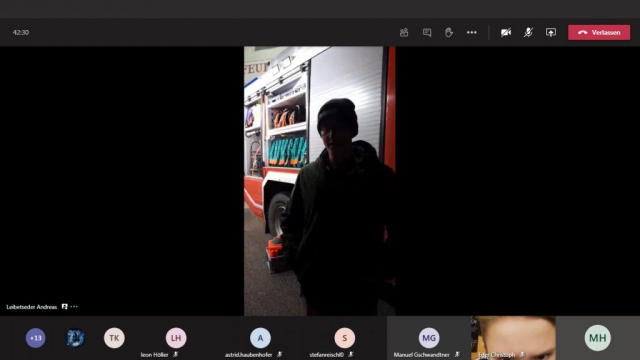Screen dimensions: 640x360
Task: Open the participants panel icon
Action: 404,33
